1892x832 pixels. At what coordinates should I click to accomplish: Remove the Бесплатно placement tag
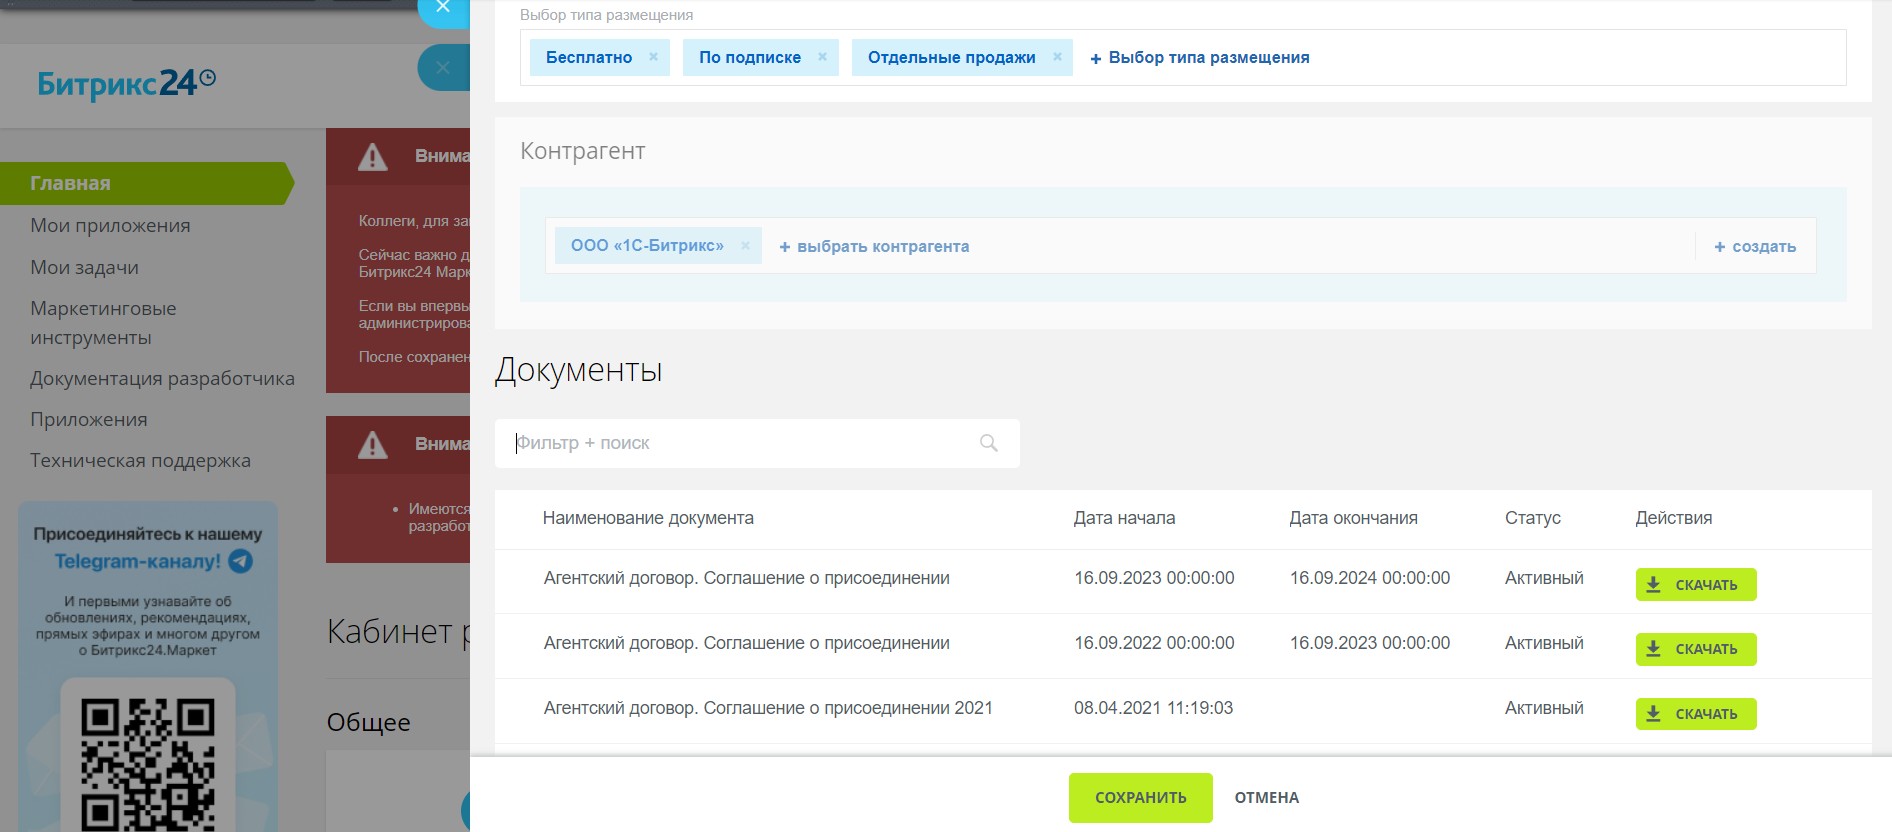click(x=653, y=57)
